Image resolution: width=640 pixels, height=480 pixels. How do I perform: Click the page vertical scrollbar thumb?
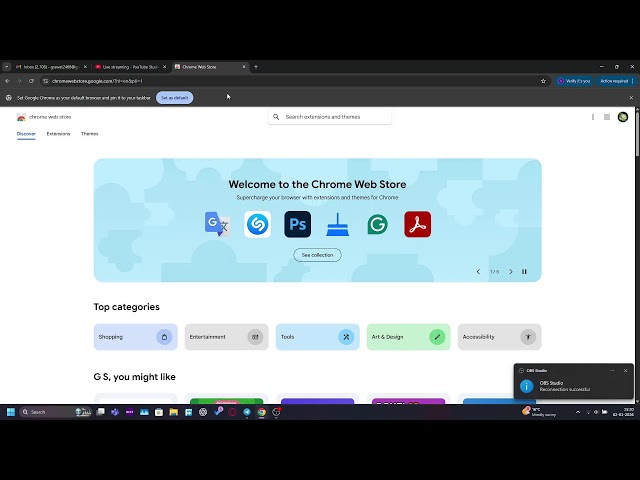[637, 133]
